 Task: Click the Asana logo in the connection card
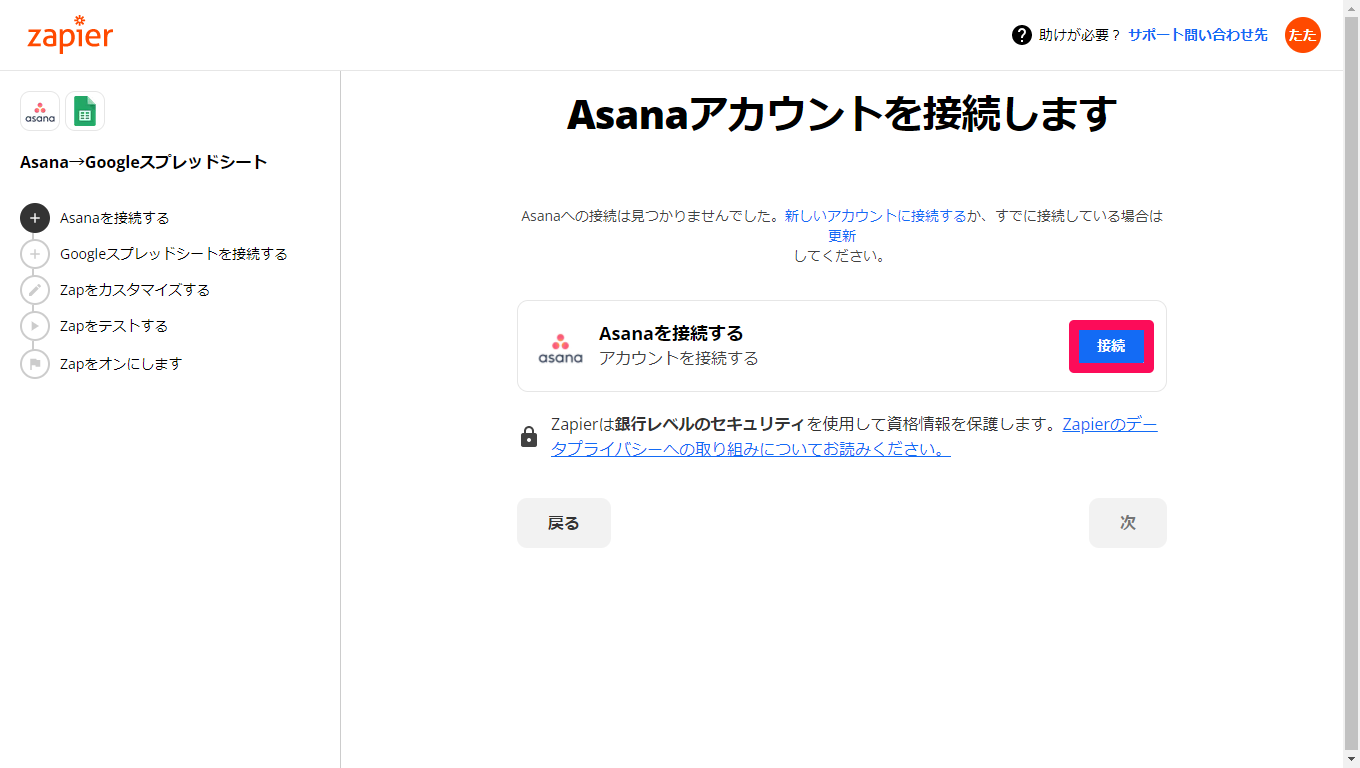click(561, 345)
